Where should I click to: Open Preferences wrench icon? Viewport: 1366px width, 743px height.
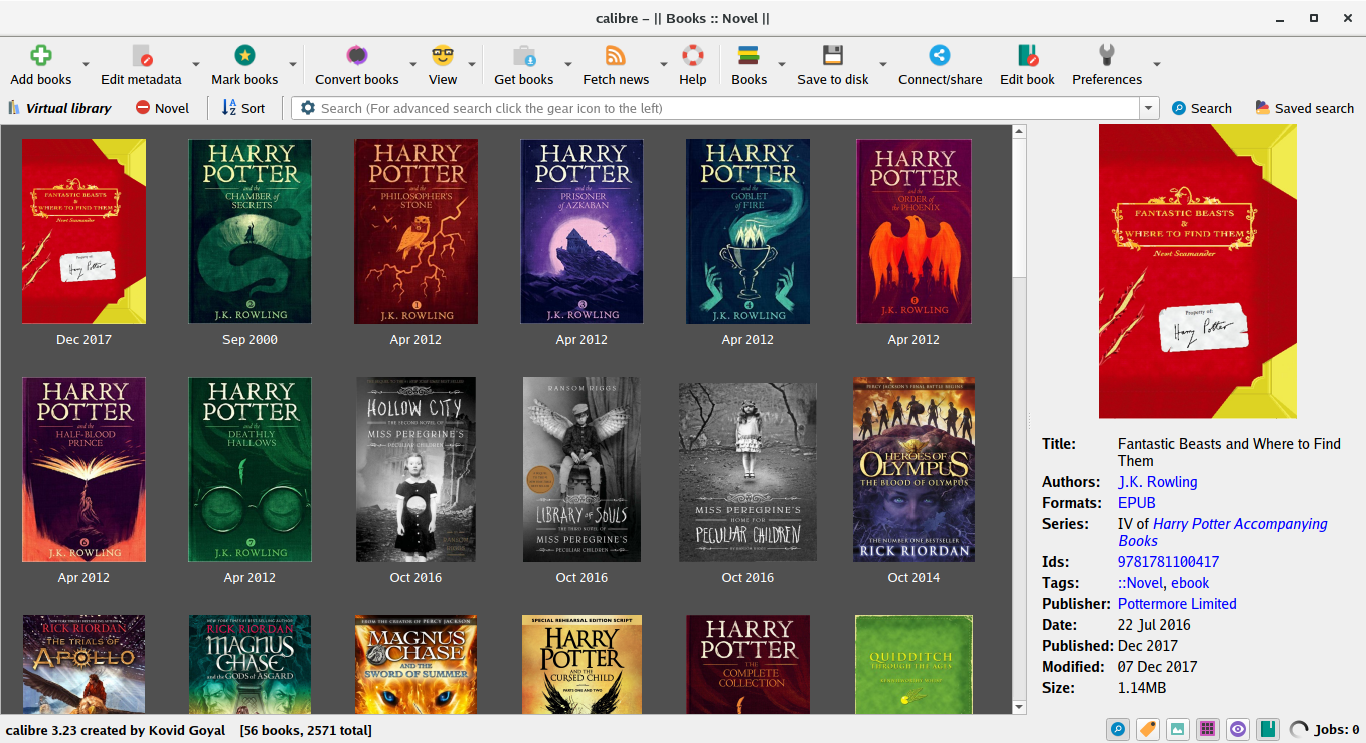pyautogui.click(x=1107, y=56)
